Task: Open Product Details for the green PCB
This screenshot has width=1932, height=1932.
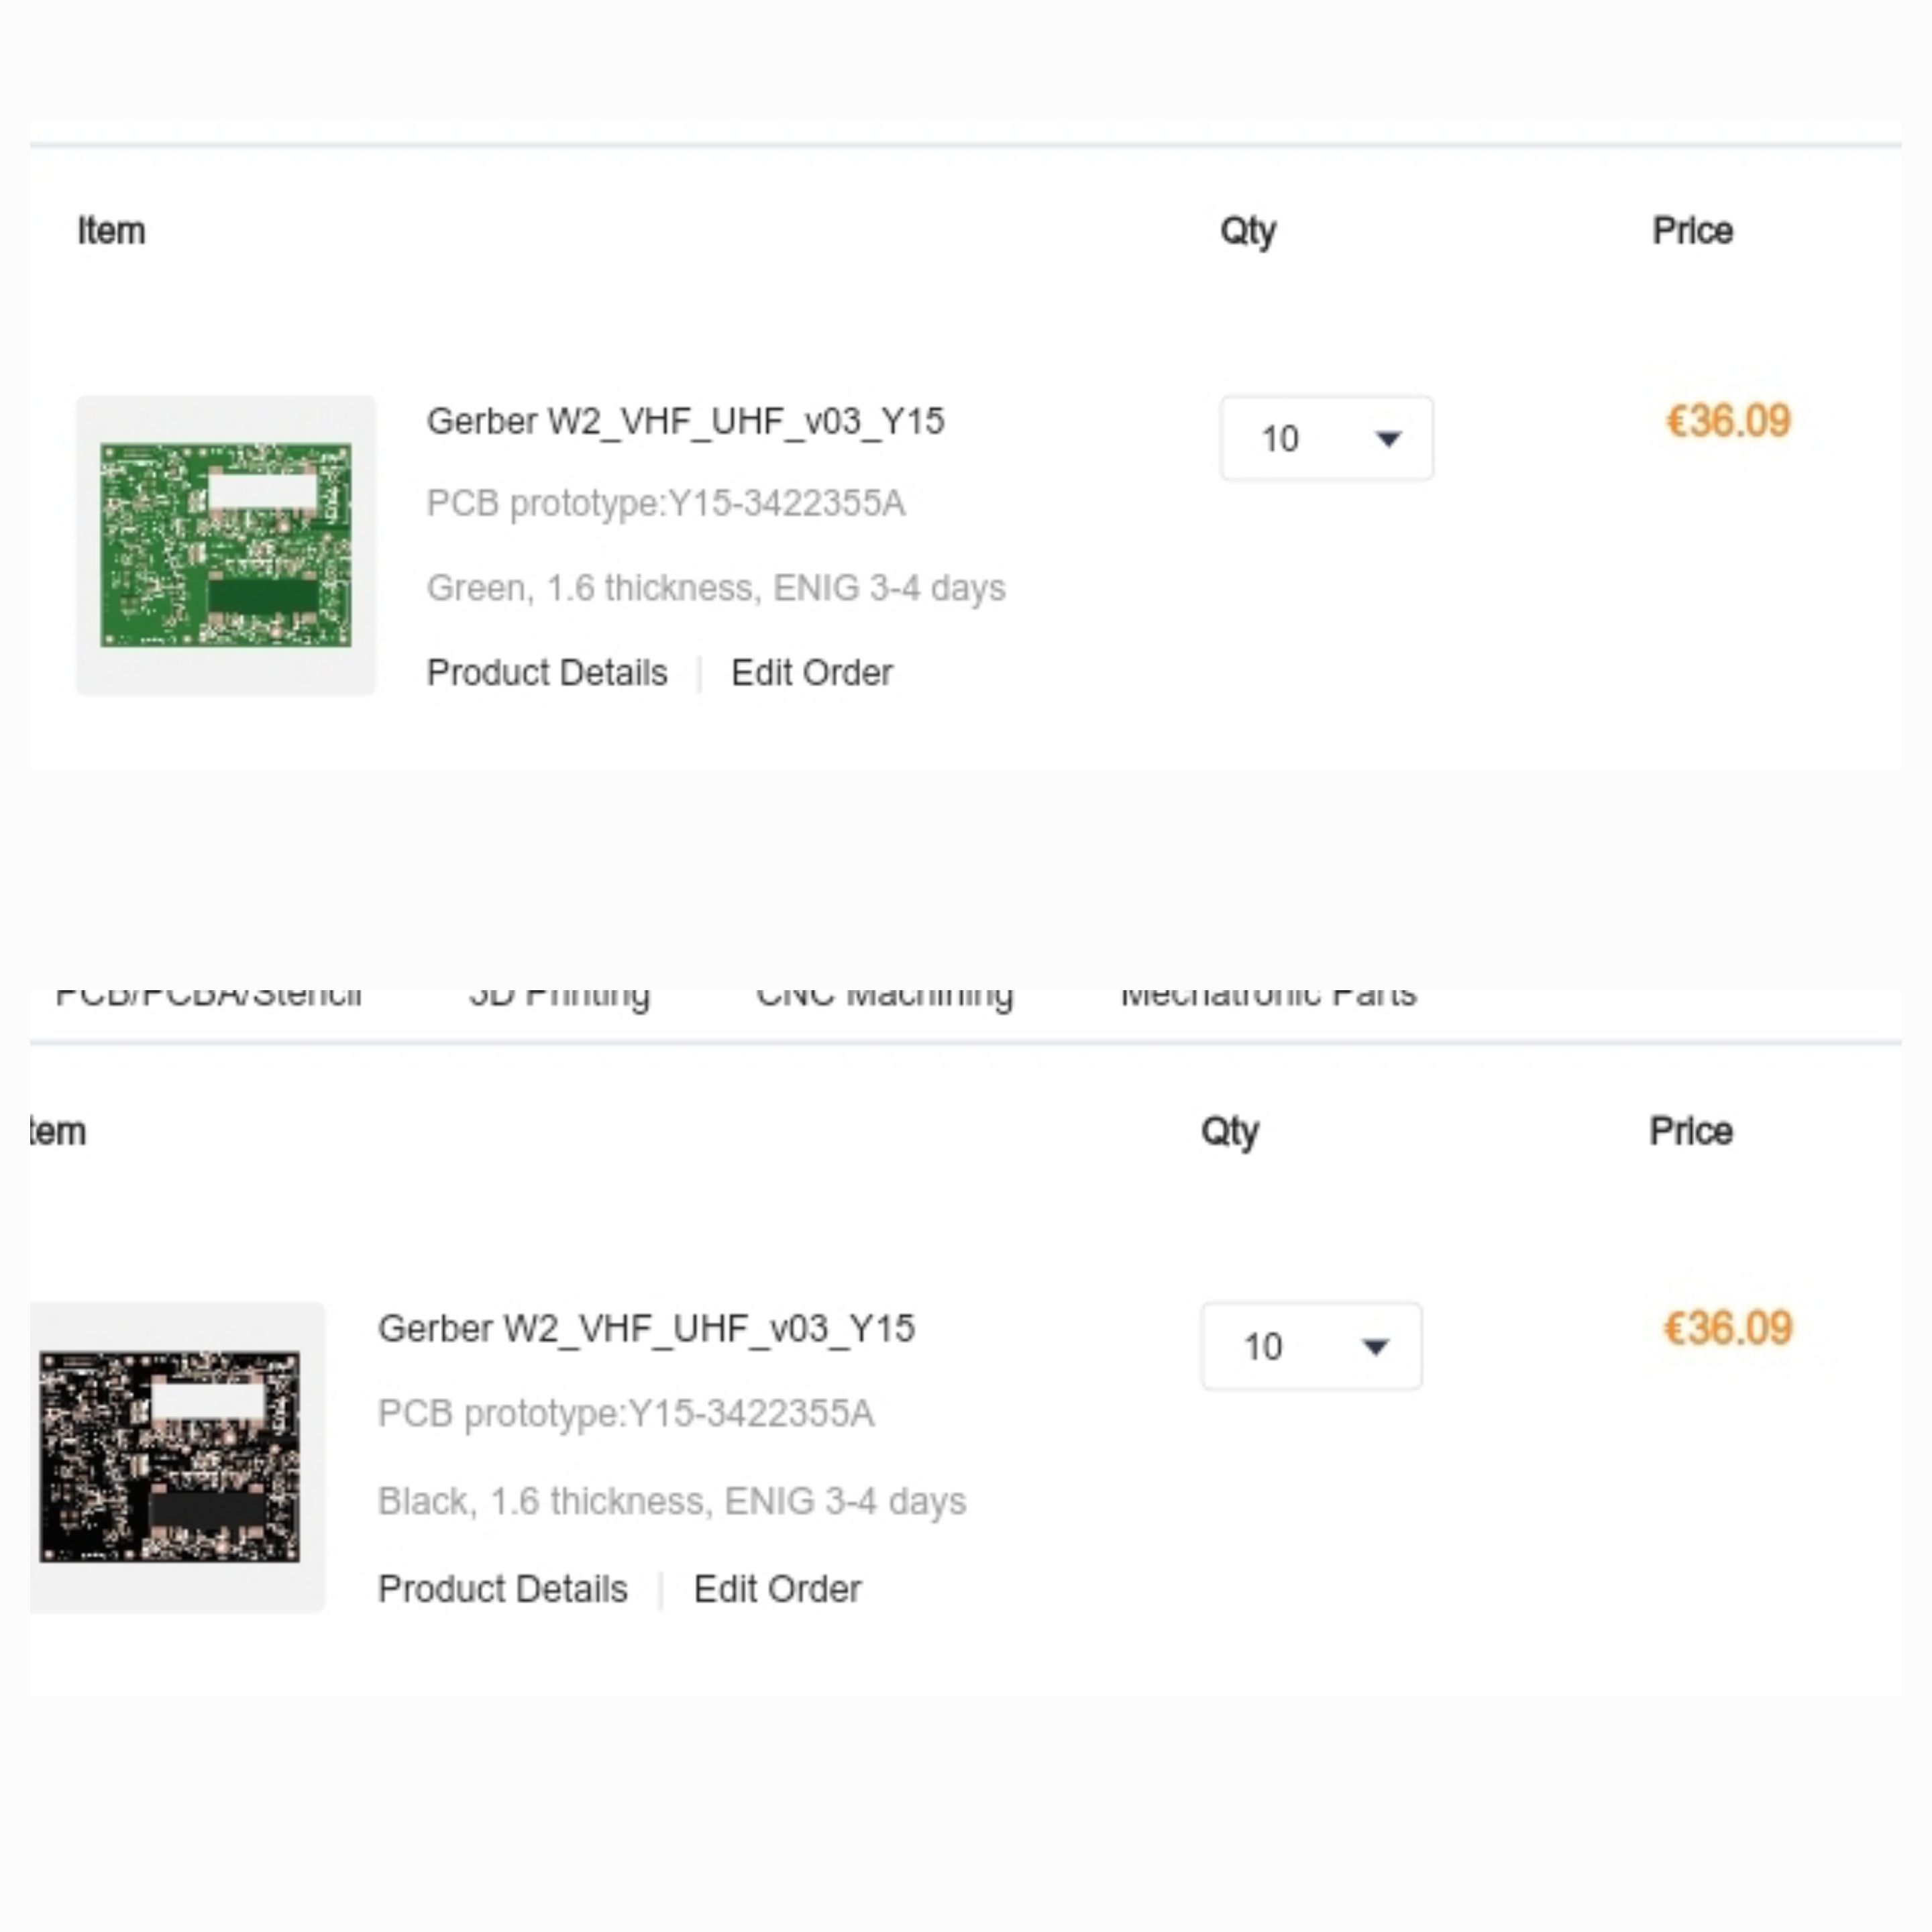Action: click(547, 673)
